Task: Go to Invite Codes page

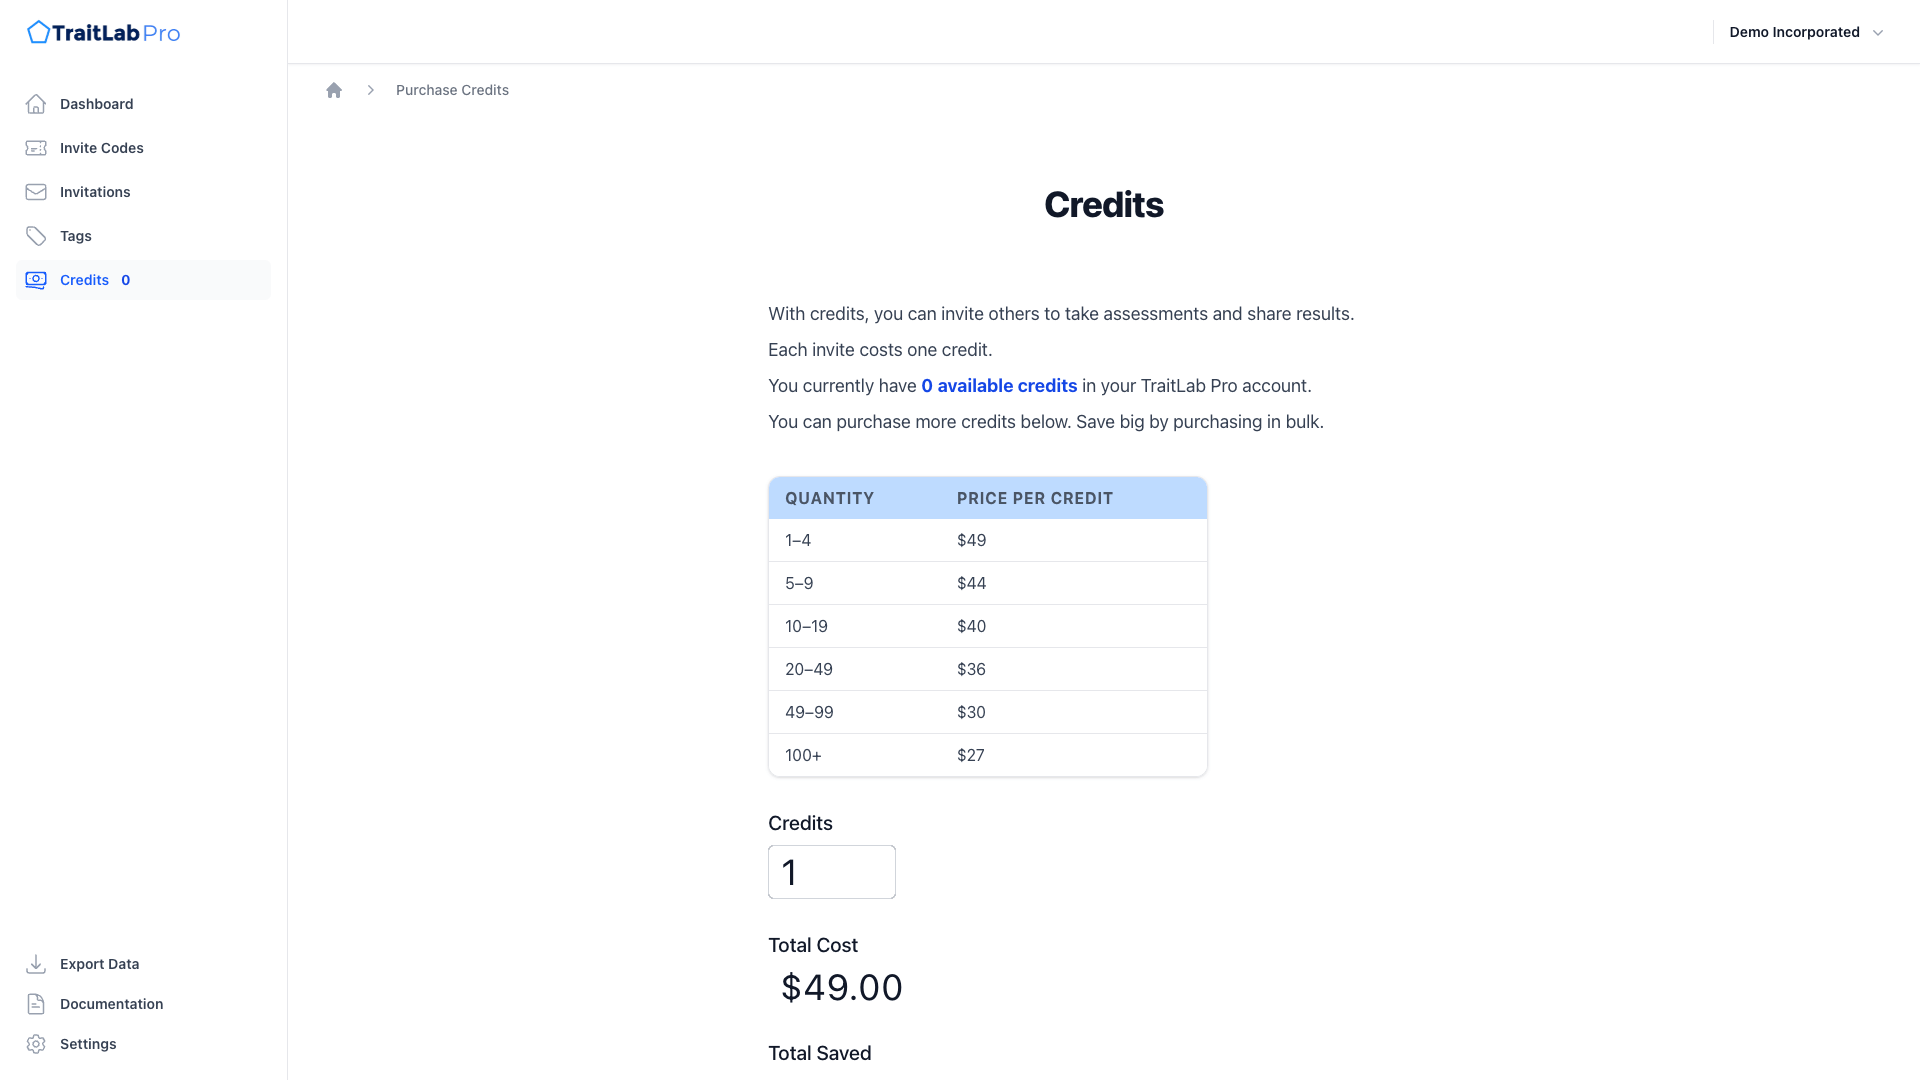Action: pyautogui.click(x=101, y=148)
